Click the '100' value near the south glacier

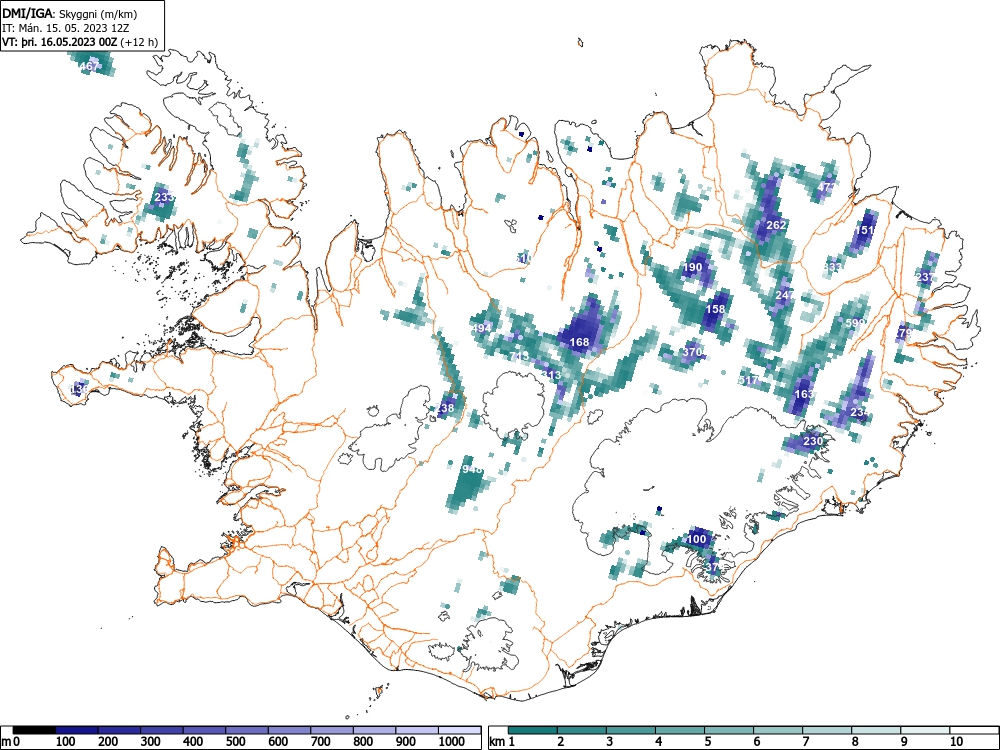pyautogui.click(x=696, y=539)
